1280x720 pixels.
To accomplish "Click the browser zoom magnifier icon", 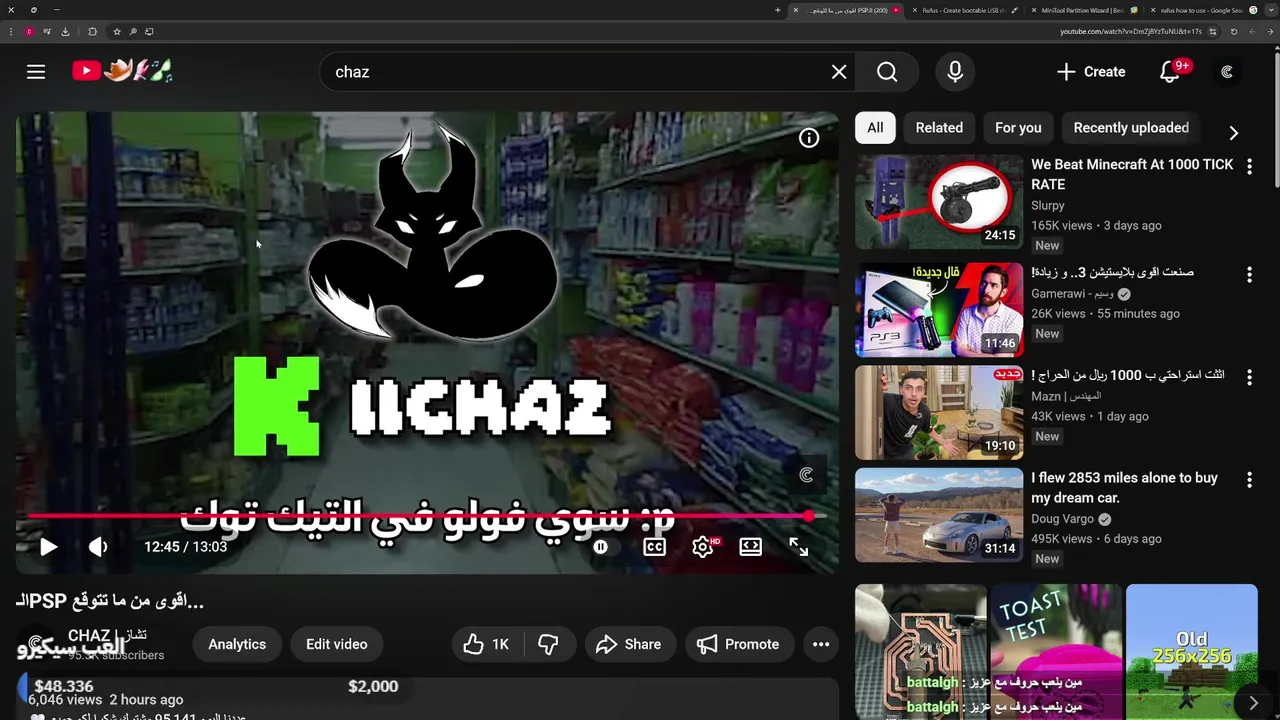I will (x=133, y=32).
